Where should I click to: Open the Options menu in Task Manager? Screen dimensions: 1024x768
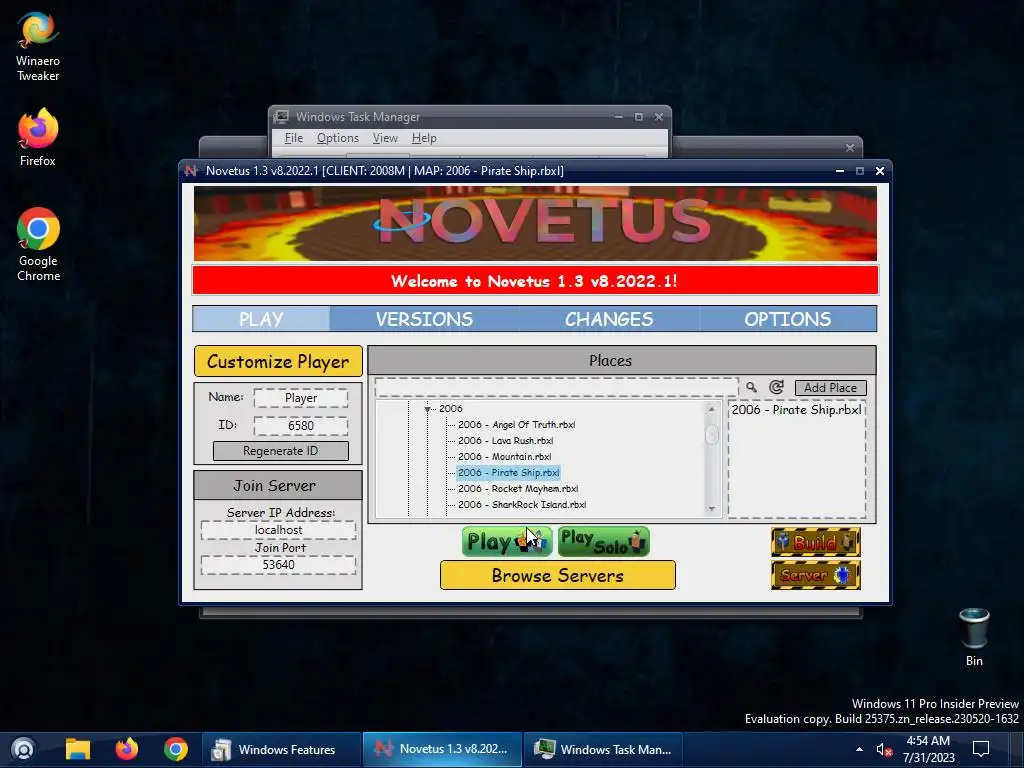pos(338,138)
